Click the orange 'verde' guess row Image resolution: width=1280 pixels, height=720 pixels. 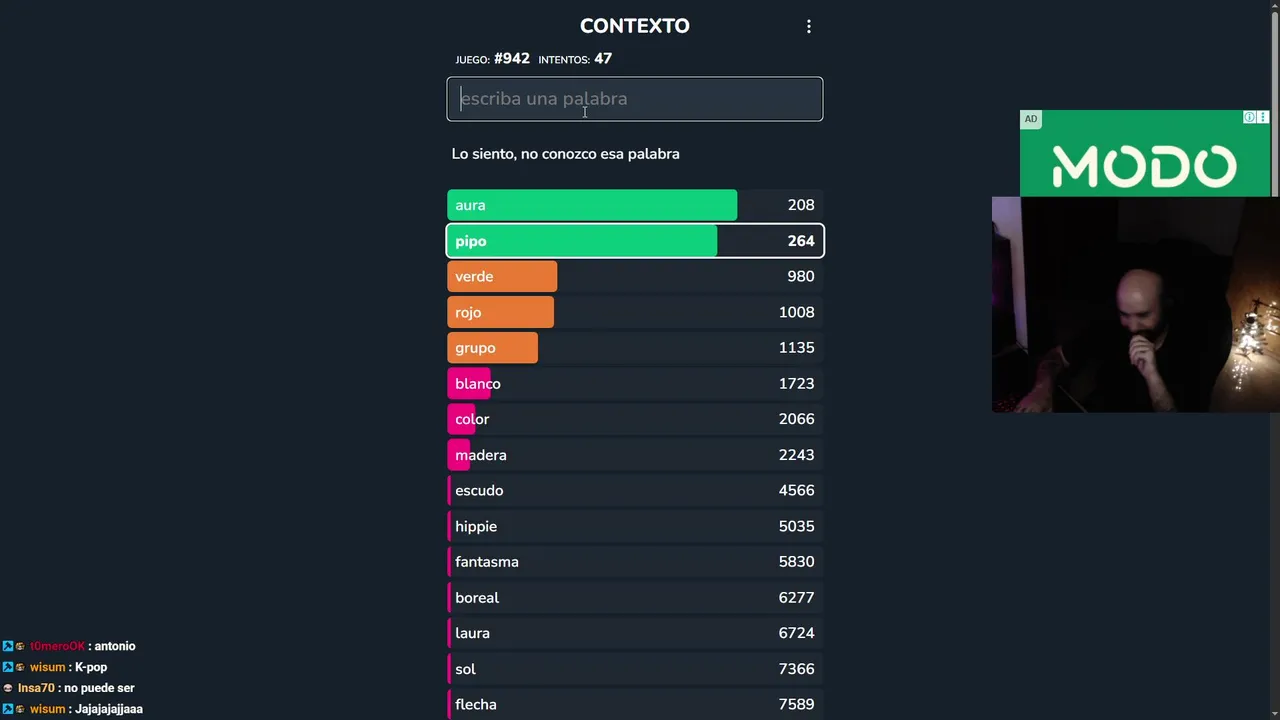[634, 277]
